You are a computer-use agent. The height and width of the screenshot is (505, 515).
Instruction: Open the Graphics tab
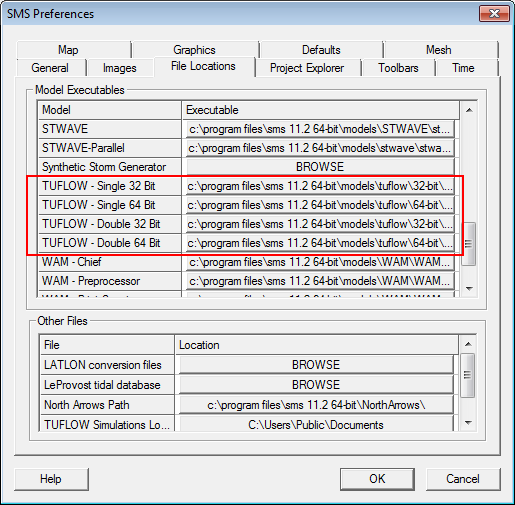coord(195,50)
